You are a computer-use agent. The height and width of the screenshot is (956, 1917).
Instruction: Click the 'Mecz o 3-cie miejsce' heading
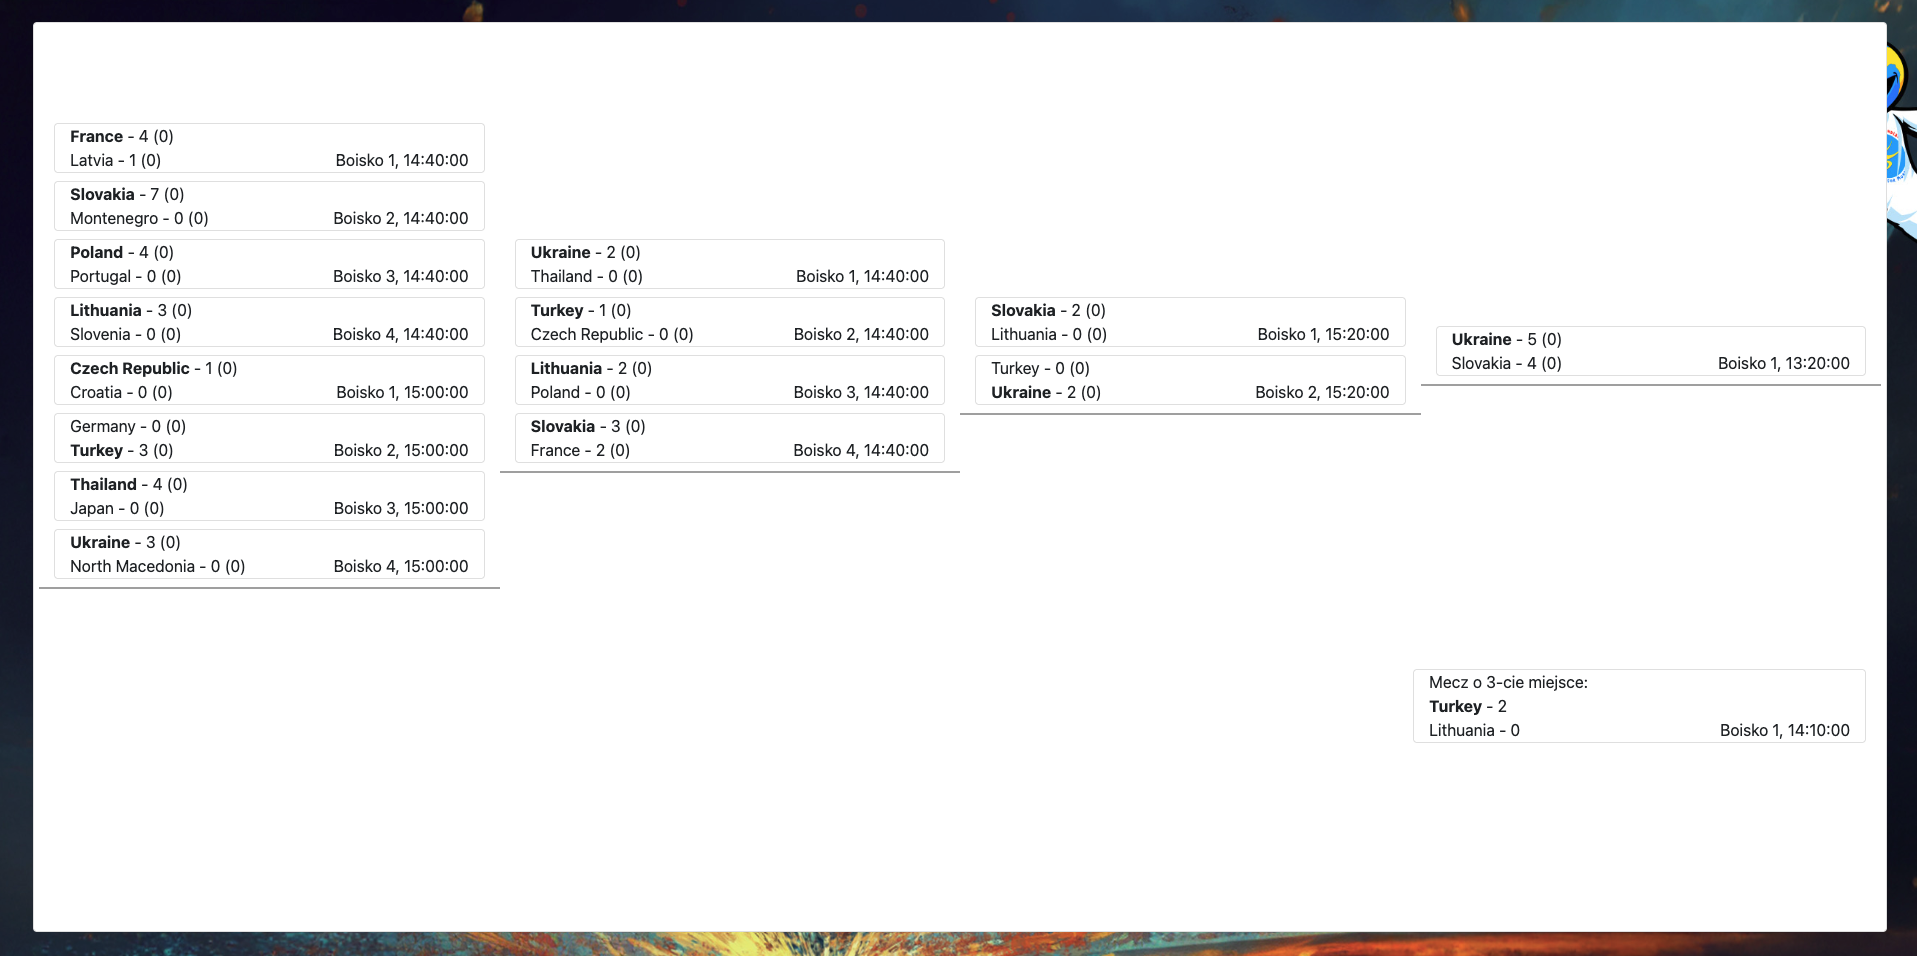1507,682
